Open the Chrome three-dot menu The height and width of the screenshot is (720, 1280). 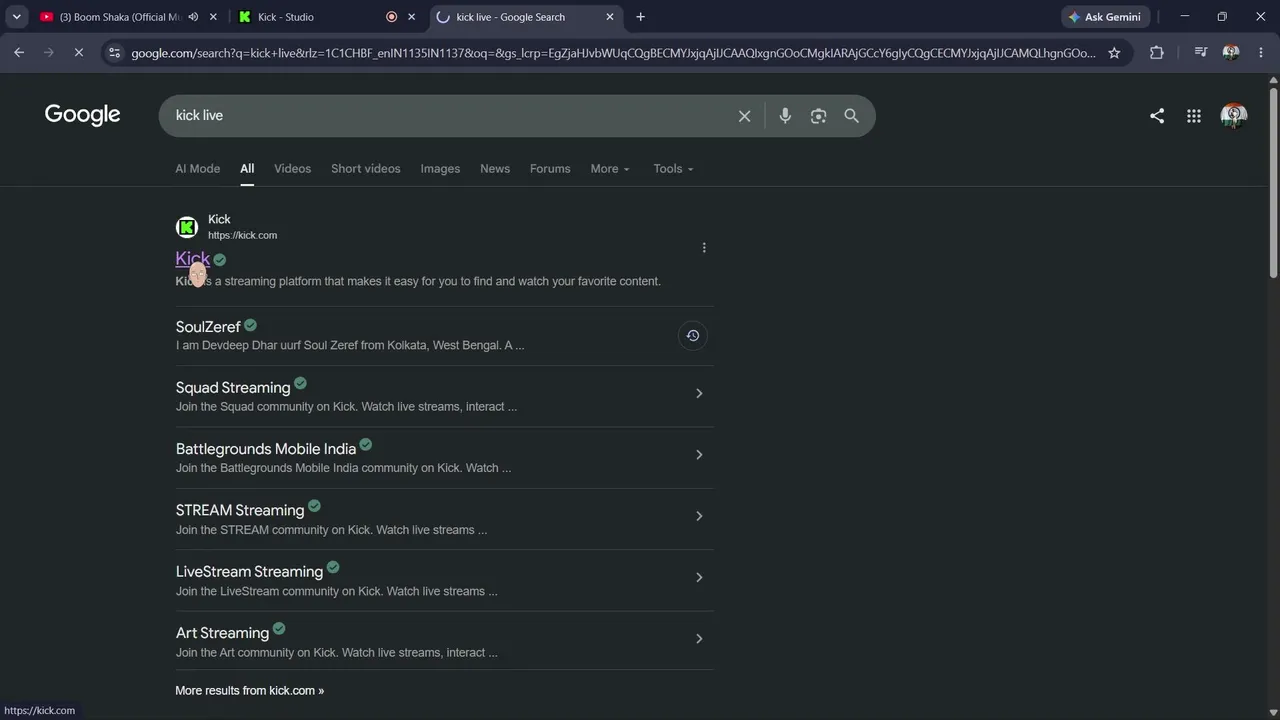[1260, 53]
